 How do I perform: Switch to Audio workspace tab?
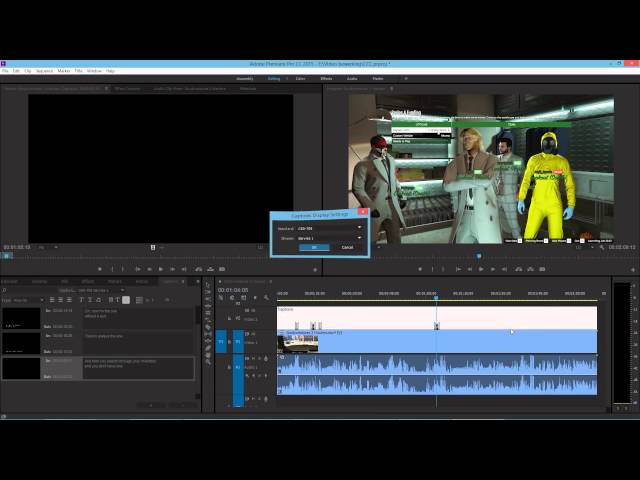352,78
